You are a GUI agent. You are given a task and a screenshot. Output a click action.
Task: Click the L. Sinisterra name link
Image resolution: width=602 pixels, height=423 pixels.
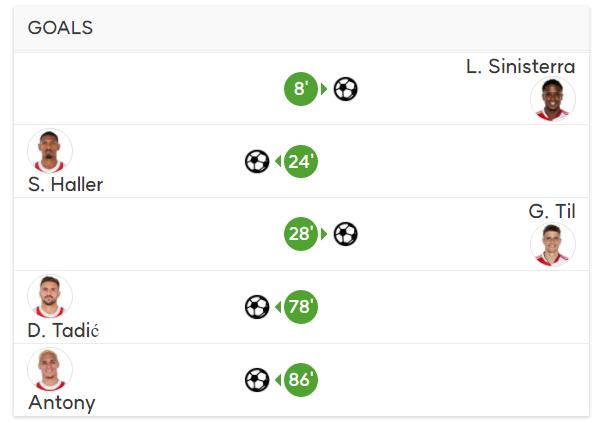pyautogui.click(x=521, y=66)
